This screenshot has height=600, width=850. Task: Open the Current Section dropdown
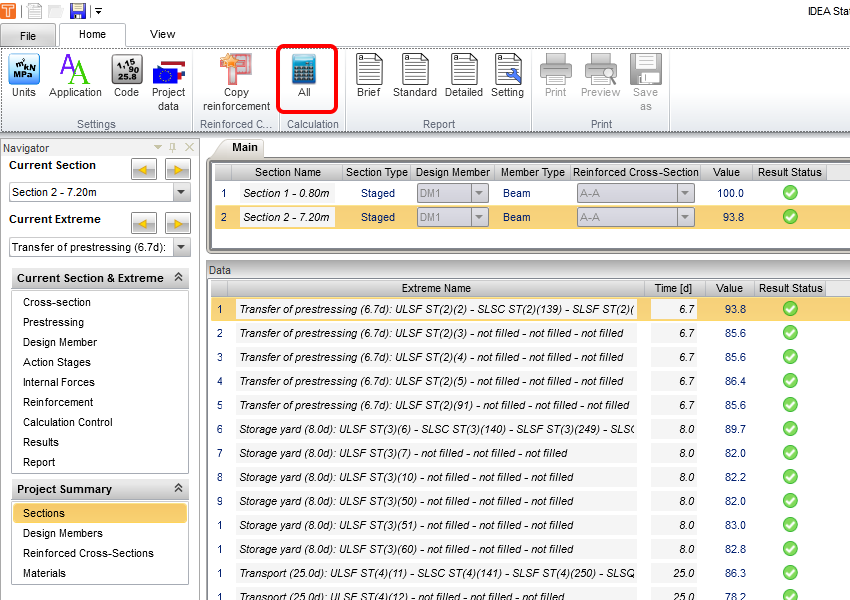coord(181,192)
